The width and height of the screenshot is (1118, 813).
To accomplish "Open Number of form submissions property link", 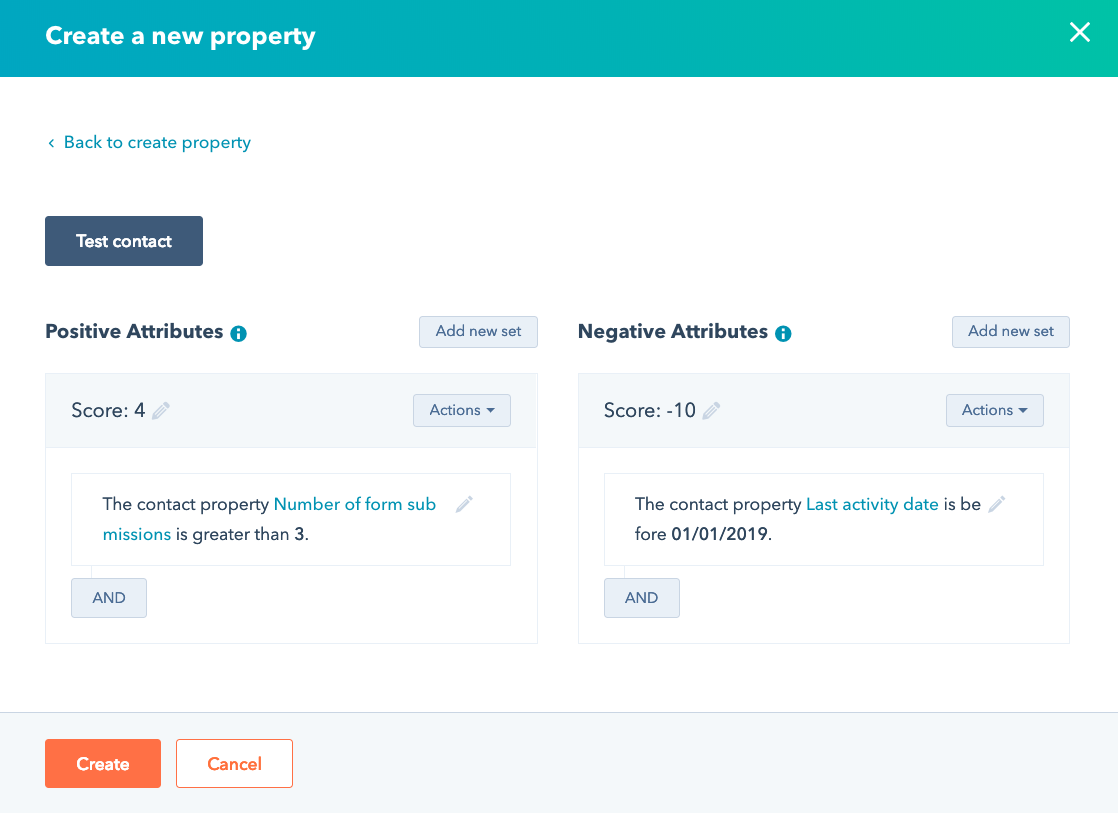I will click(x=354, y=505).
